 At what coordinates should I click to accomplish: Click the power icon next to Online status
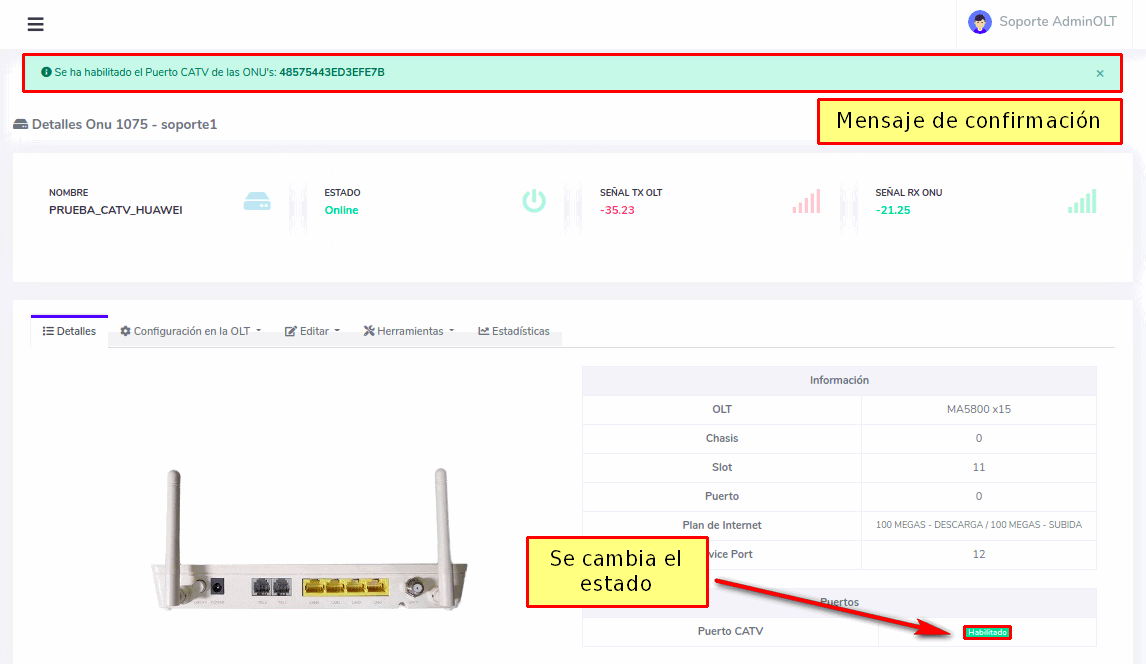tap(534, 201)
